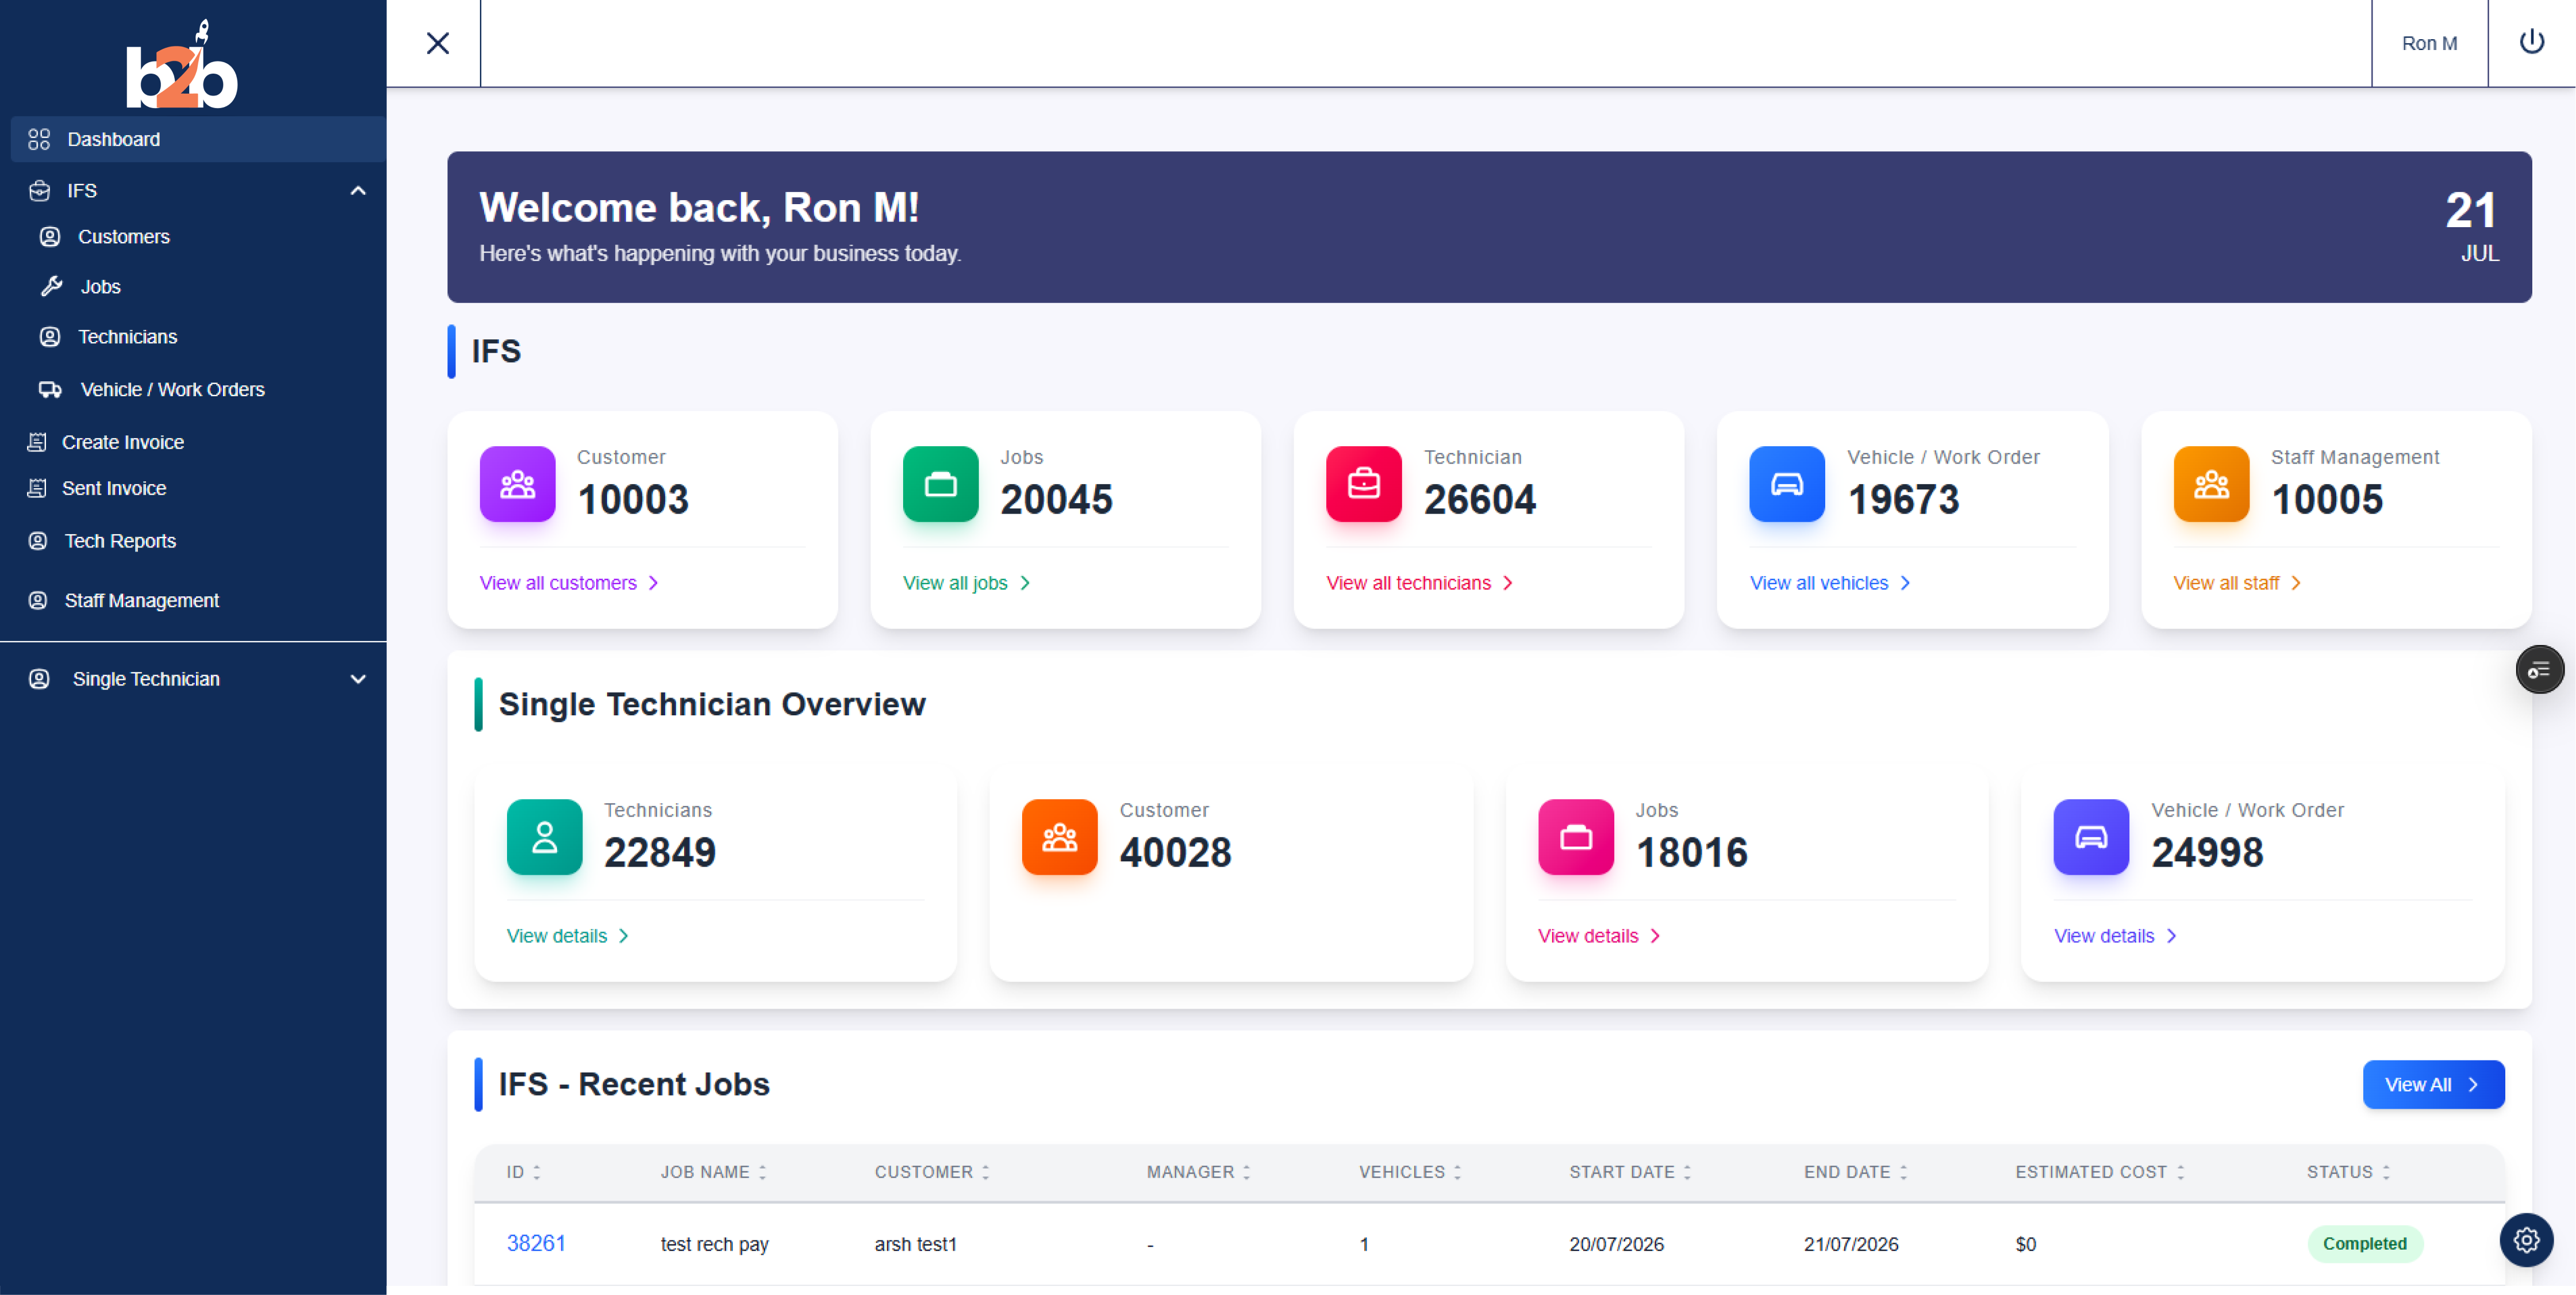Click the red Technician case icon
Viewport: 2576px width, 1295px height.
tap(1364, 484)
